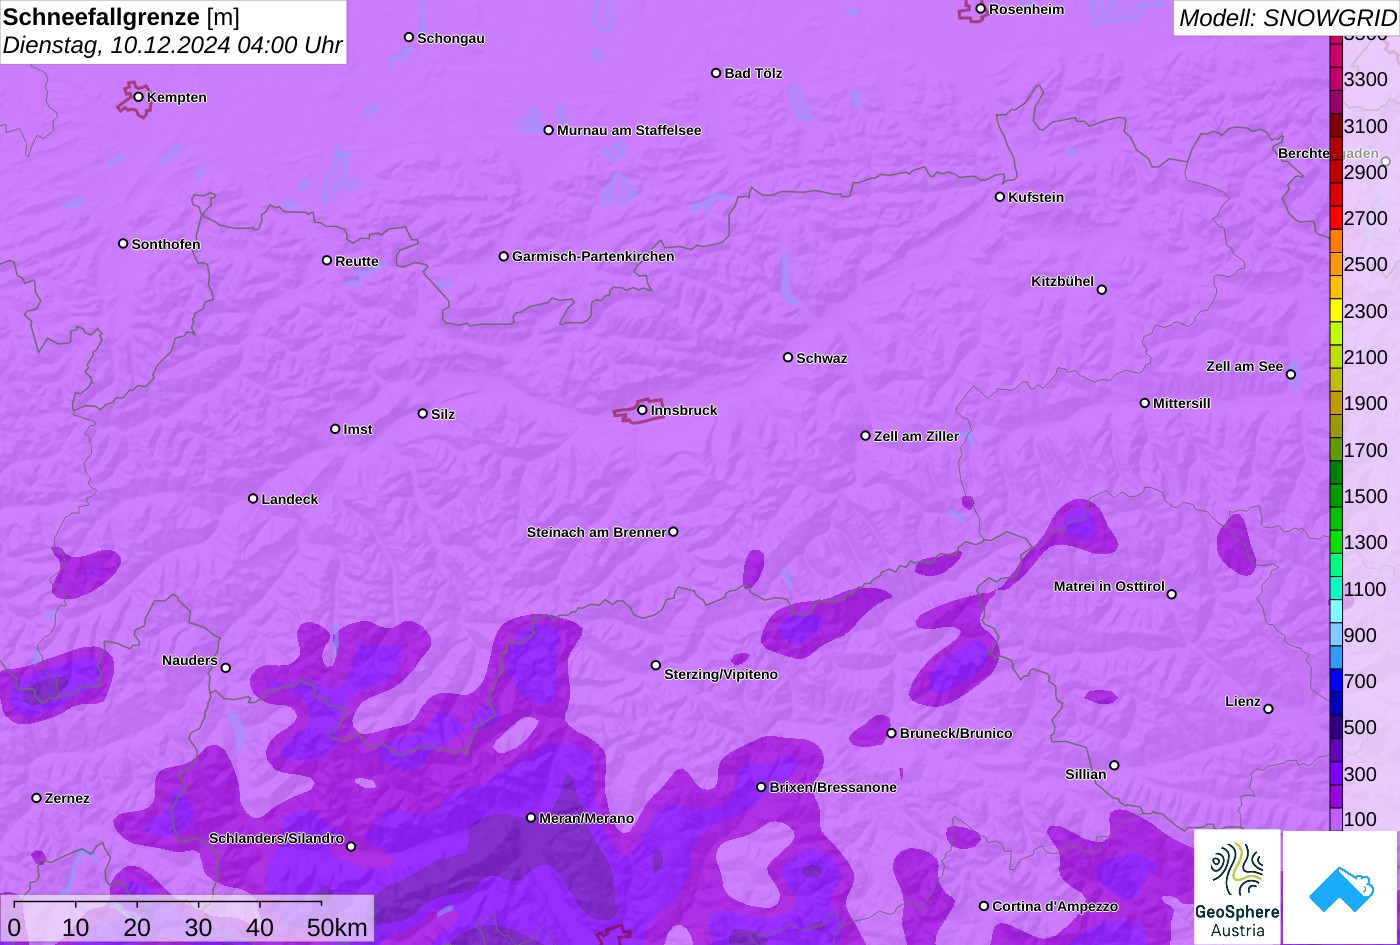The image size is (1400, 945).
Task: Click the Lienz marker dot
Action: pos(1268,709)
